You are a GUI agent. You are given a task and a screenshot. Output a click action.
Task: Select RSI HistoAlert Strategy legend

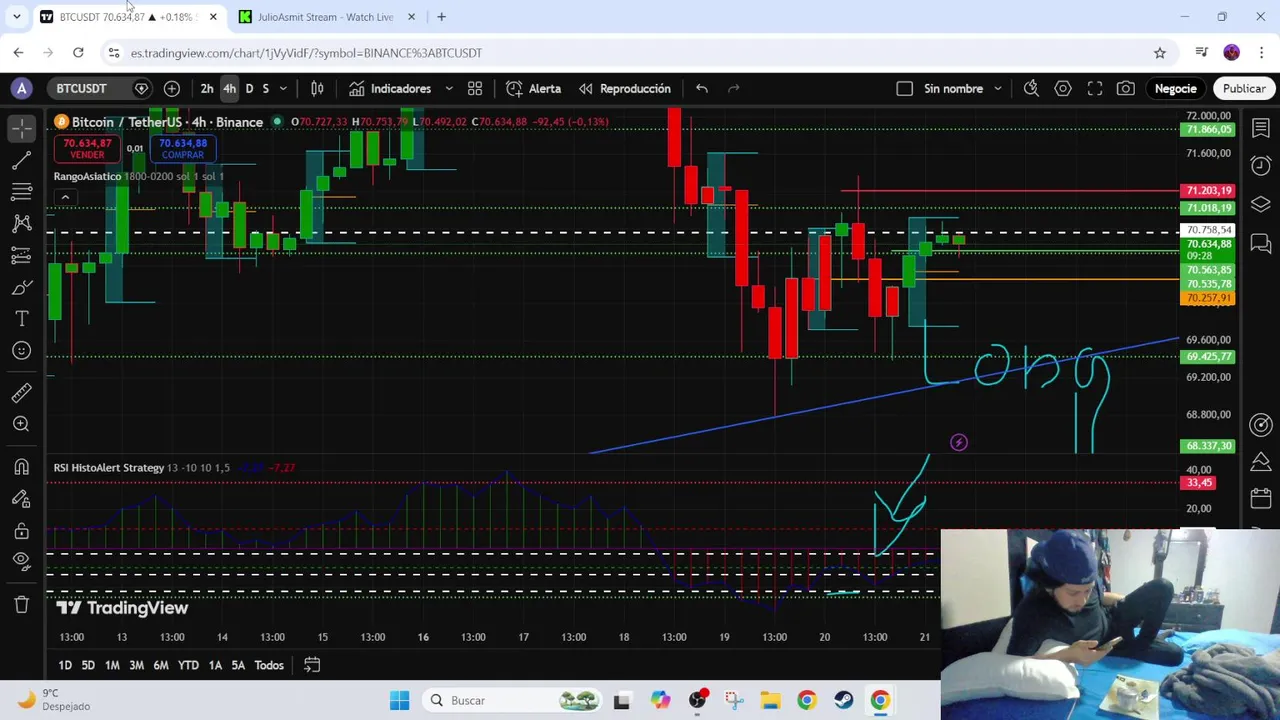click(109, 468)
